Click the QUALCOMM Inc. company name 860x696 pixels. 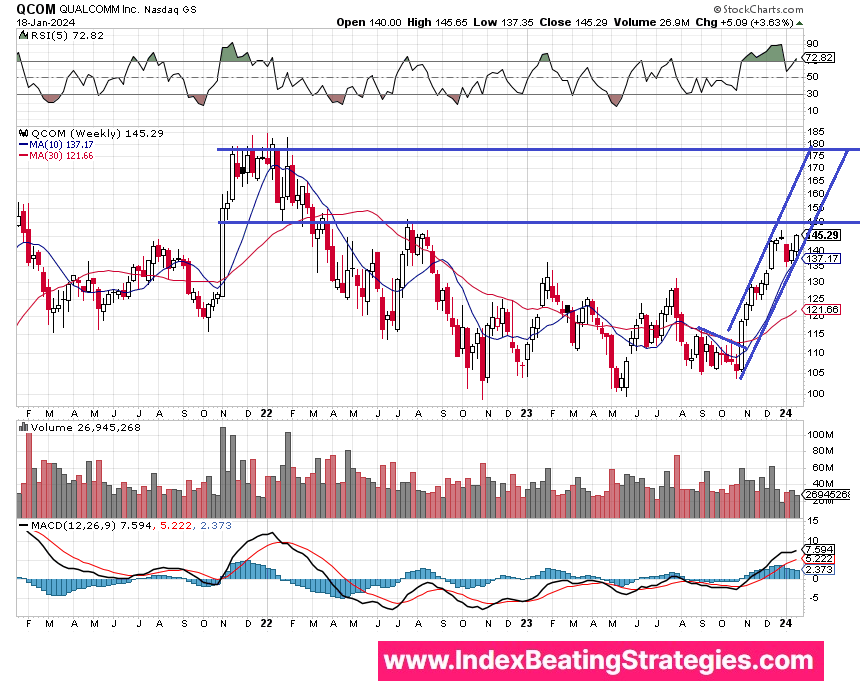100,9
